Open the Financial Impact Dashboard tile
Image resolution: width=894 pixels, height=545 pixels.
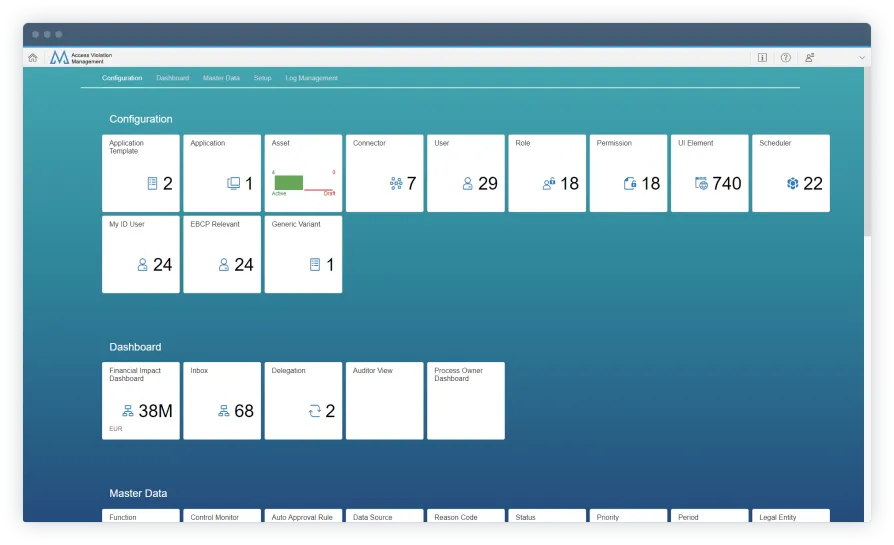pos(141,400)
